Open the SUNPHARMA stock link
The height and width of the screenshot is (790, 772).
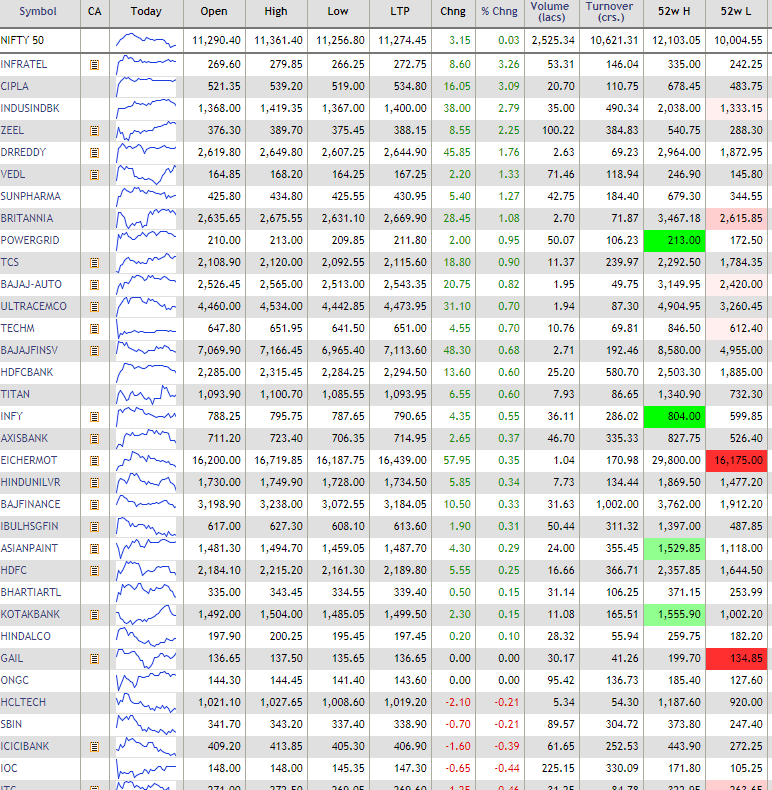[30, 196]
